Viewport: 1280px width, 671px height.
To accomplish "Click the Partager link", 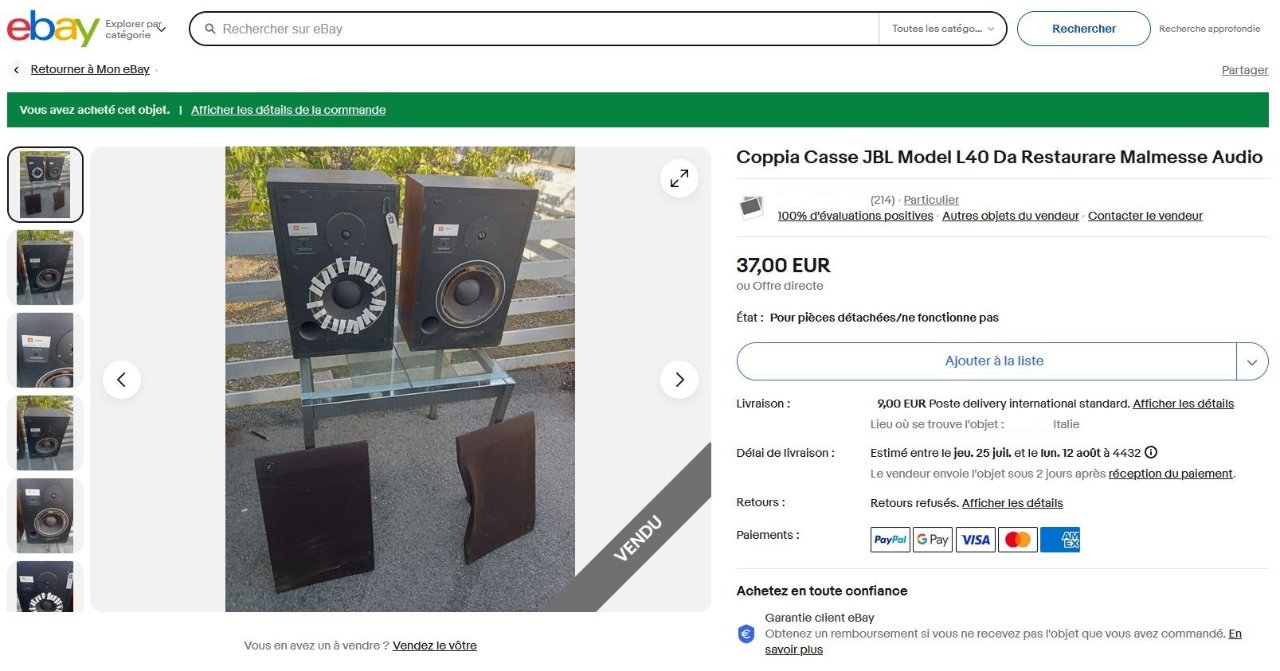I will (1245, 70).
